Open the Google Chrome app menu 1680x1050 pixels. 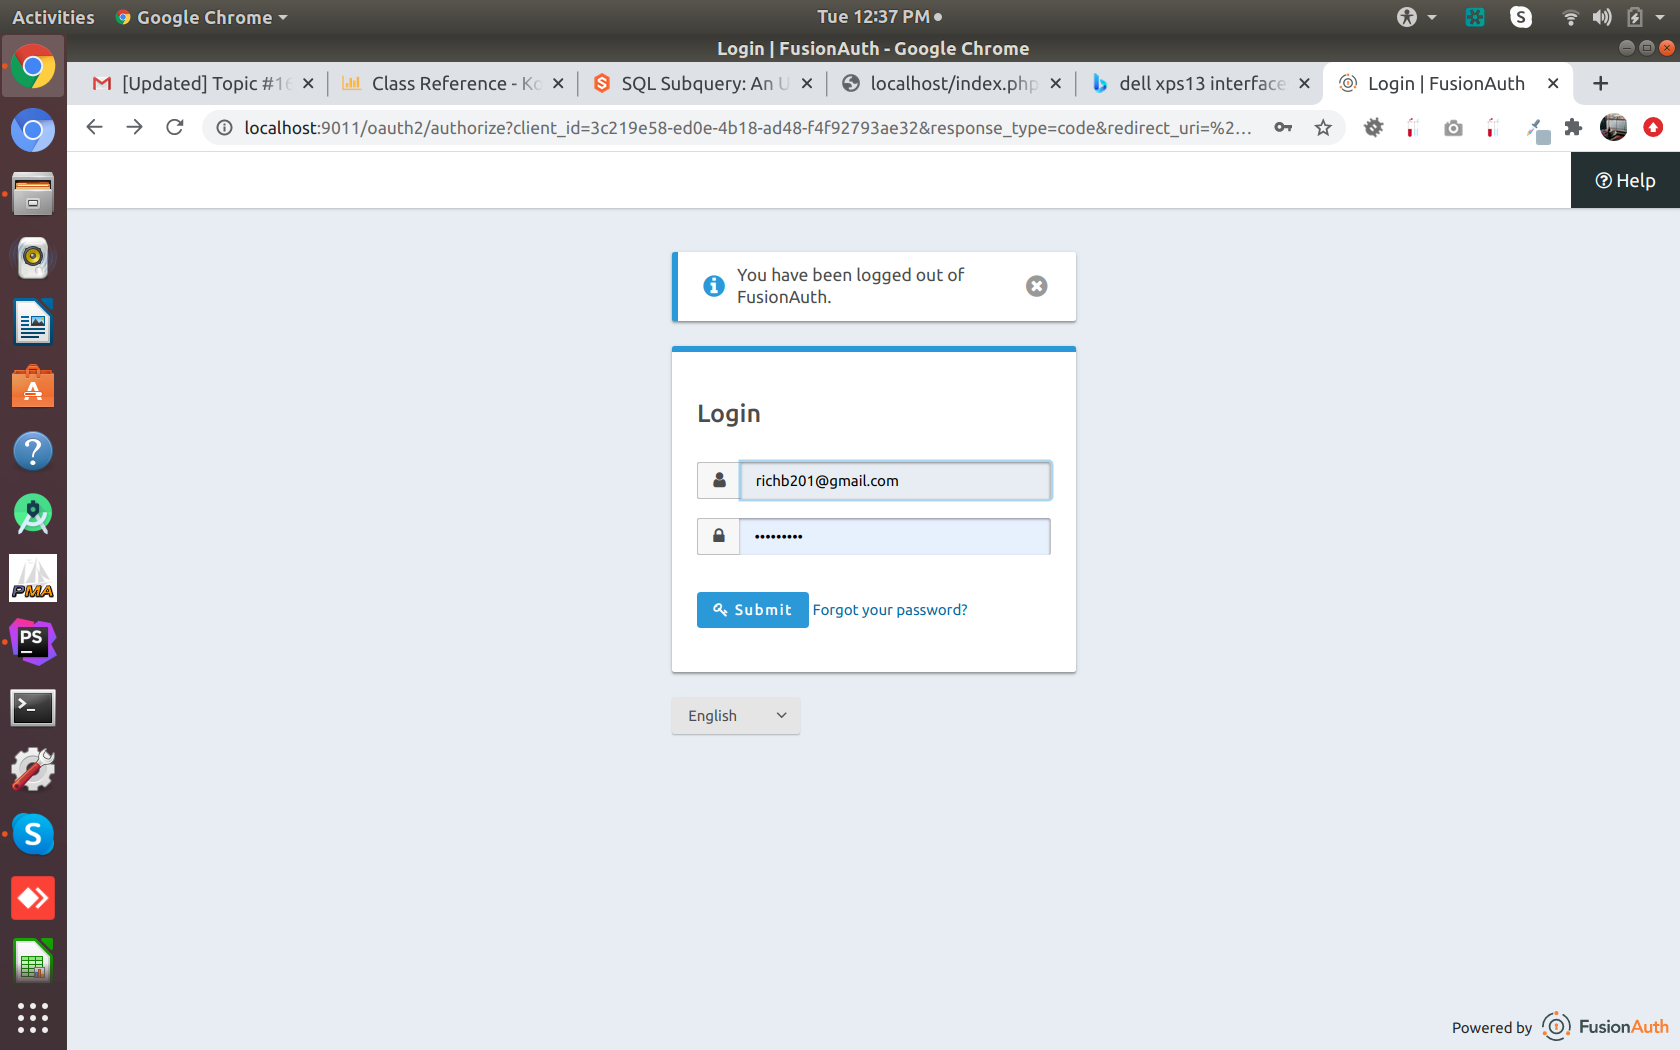[201, 17]
